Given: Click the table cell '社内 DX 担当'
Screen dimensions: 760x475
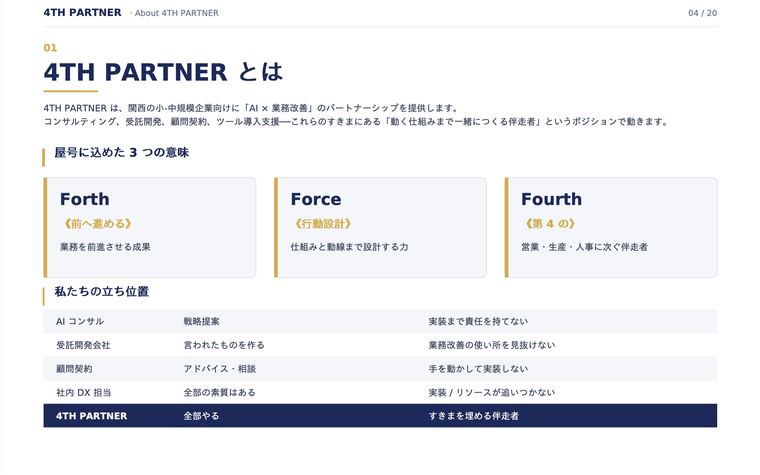Looking at the screenshot, I should click(x=83, y=393).
